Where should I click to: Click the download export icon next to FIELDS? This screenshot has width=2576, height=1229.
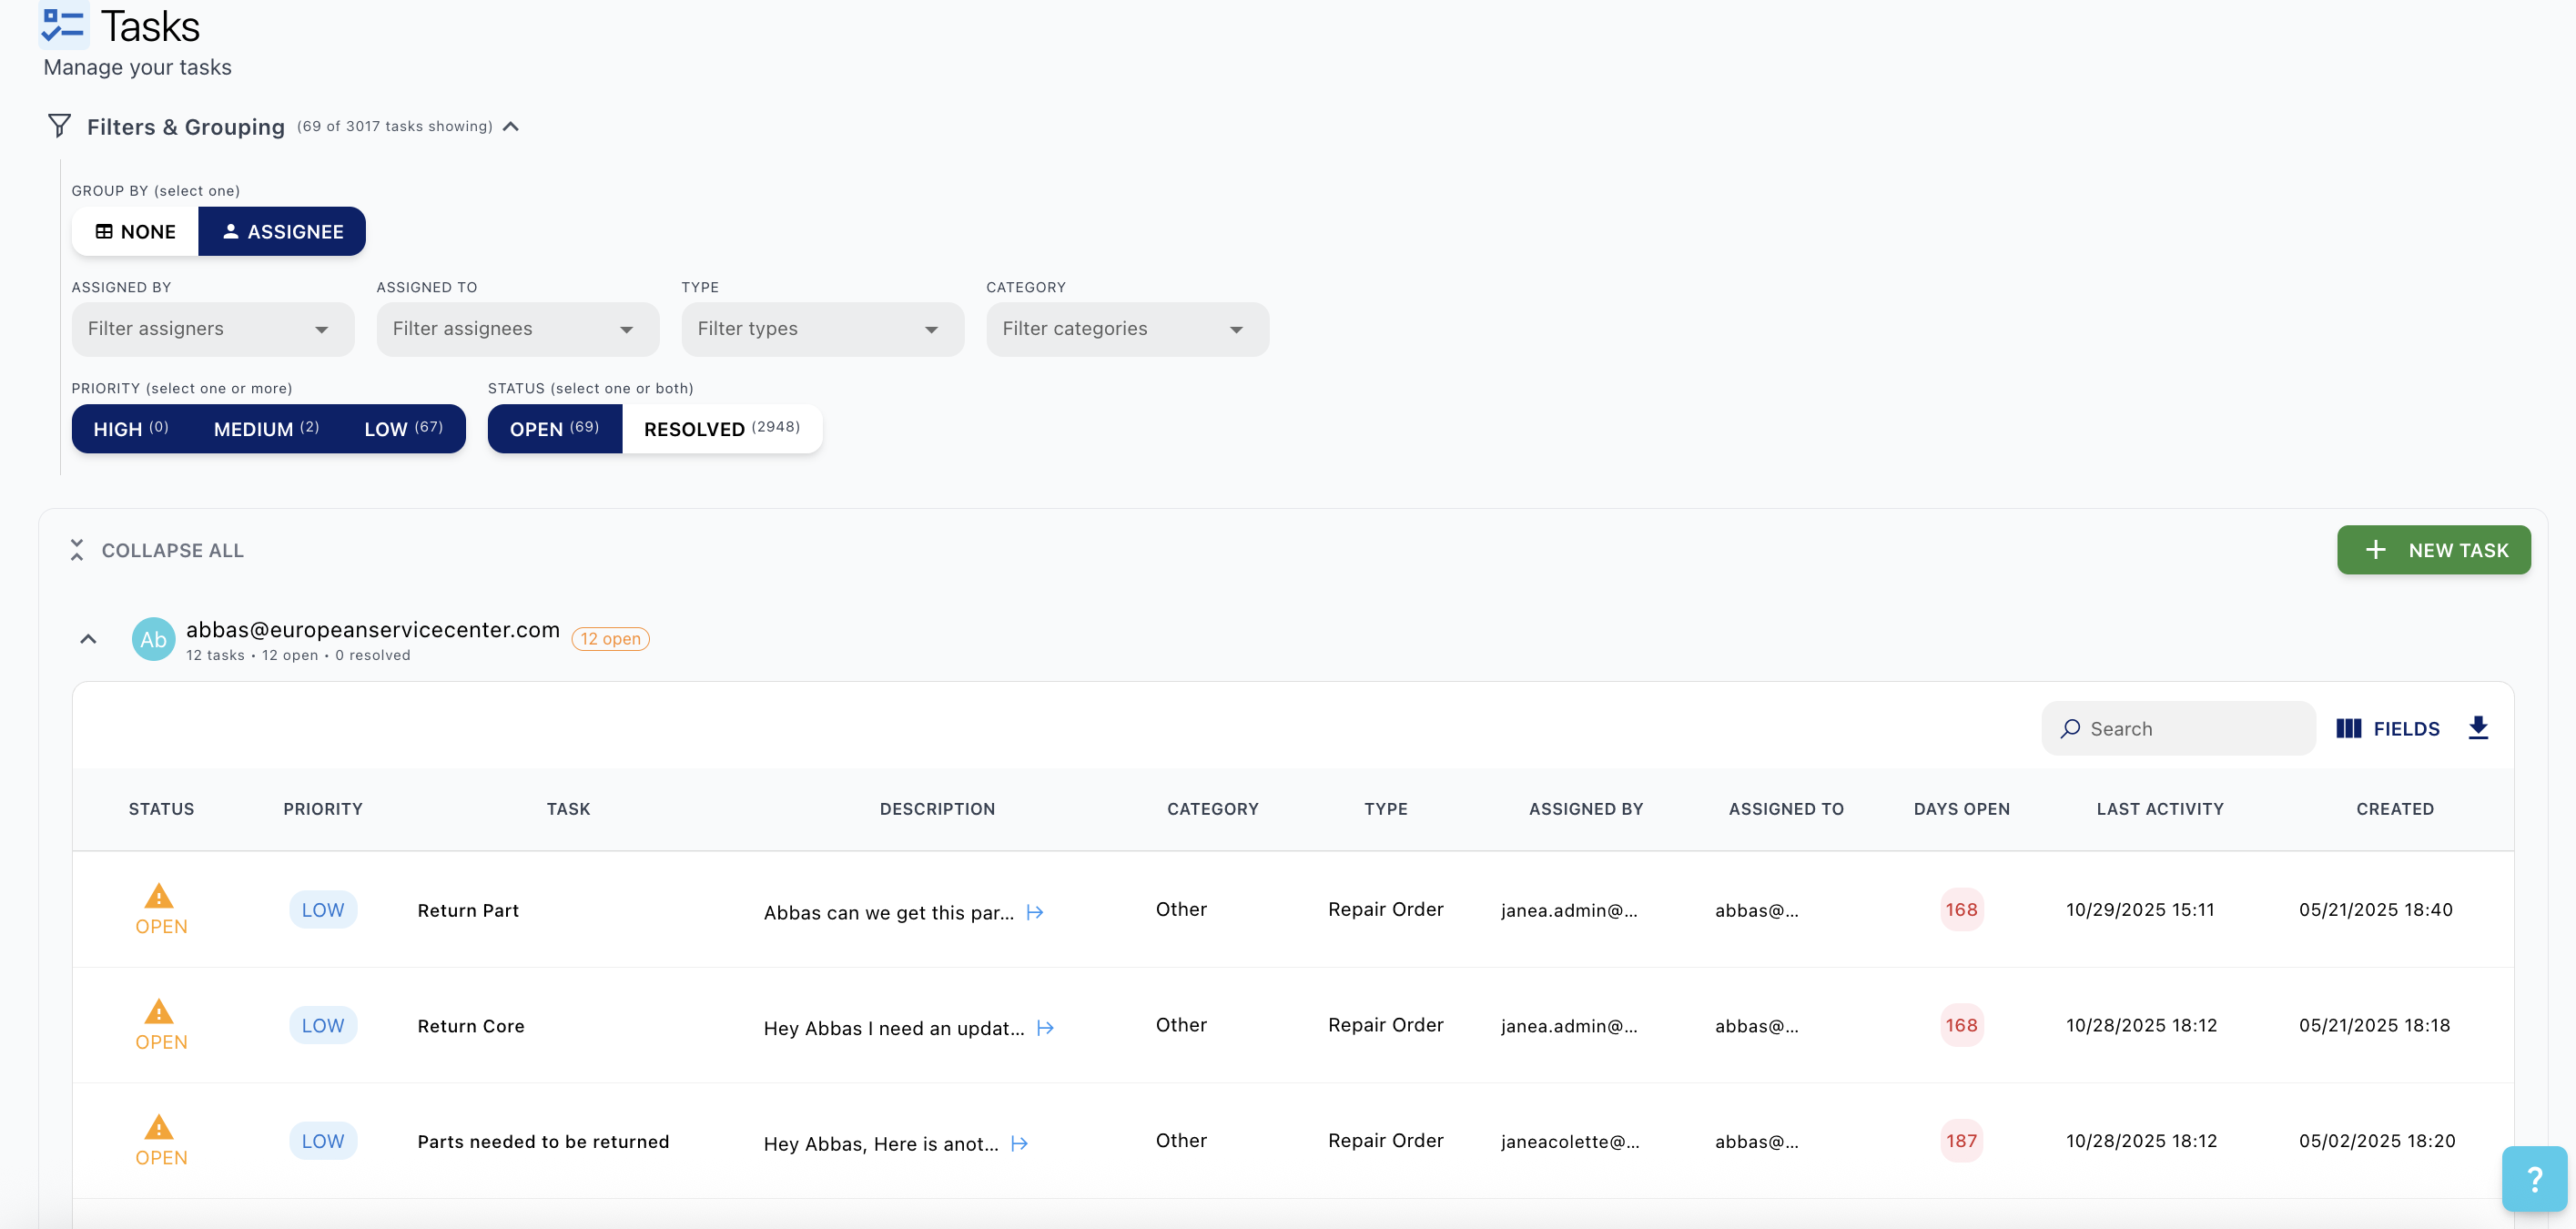[x=2479, y=728]
